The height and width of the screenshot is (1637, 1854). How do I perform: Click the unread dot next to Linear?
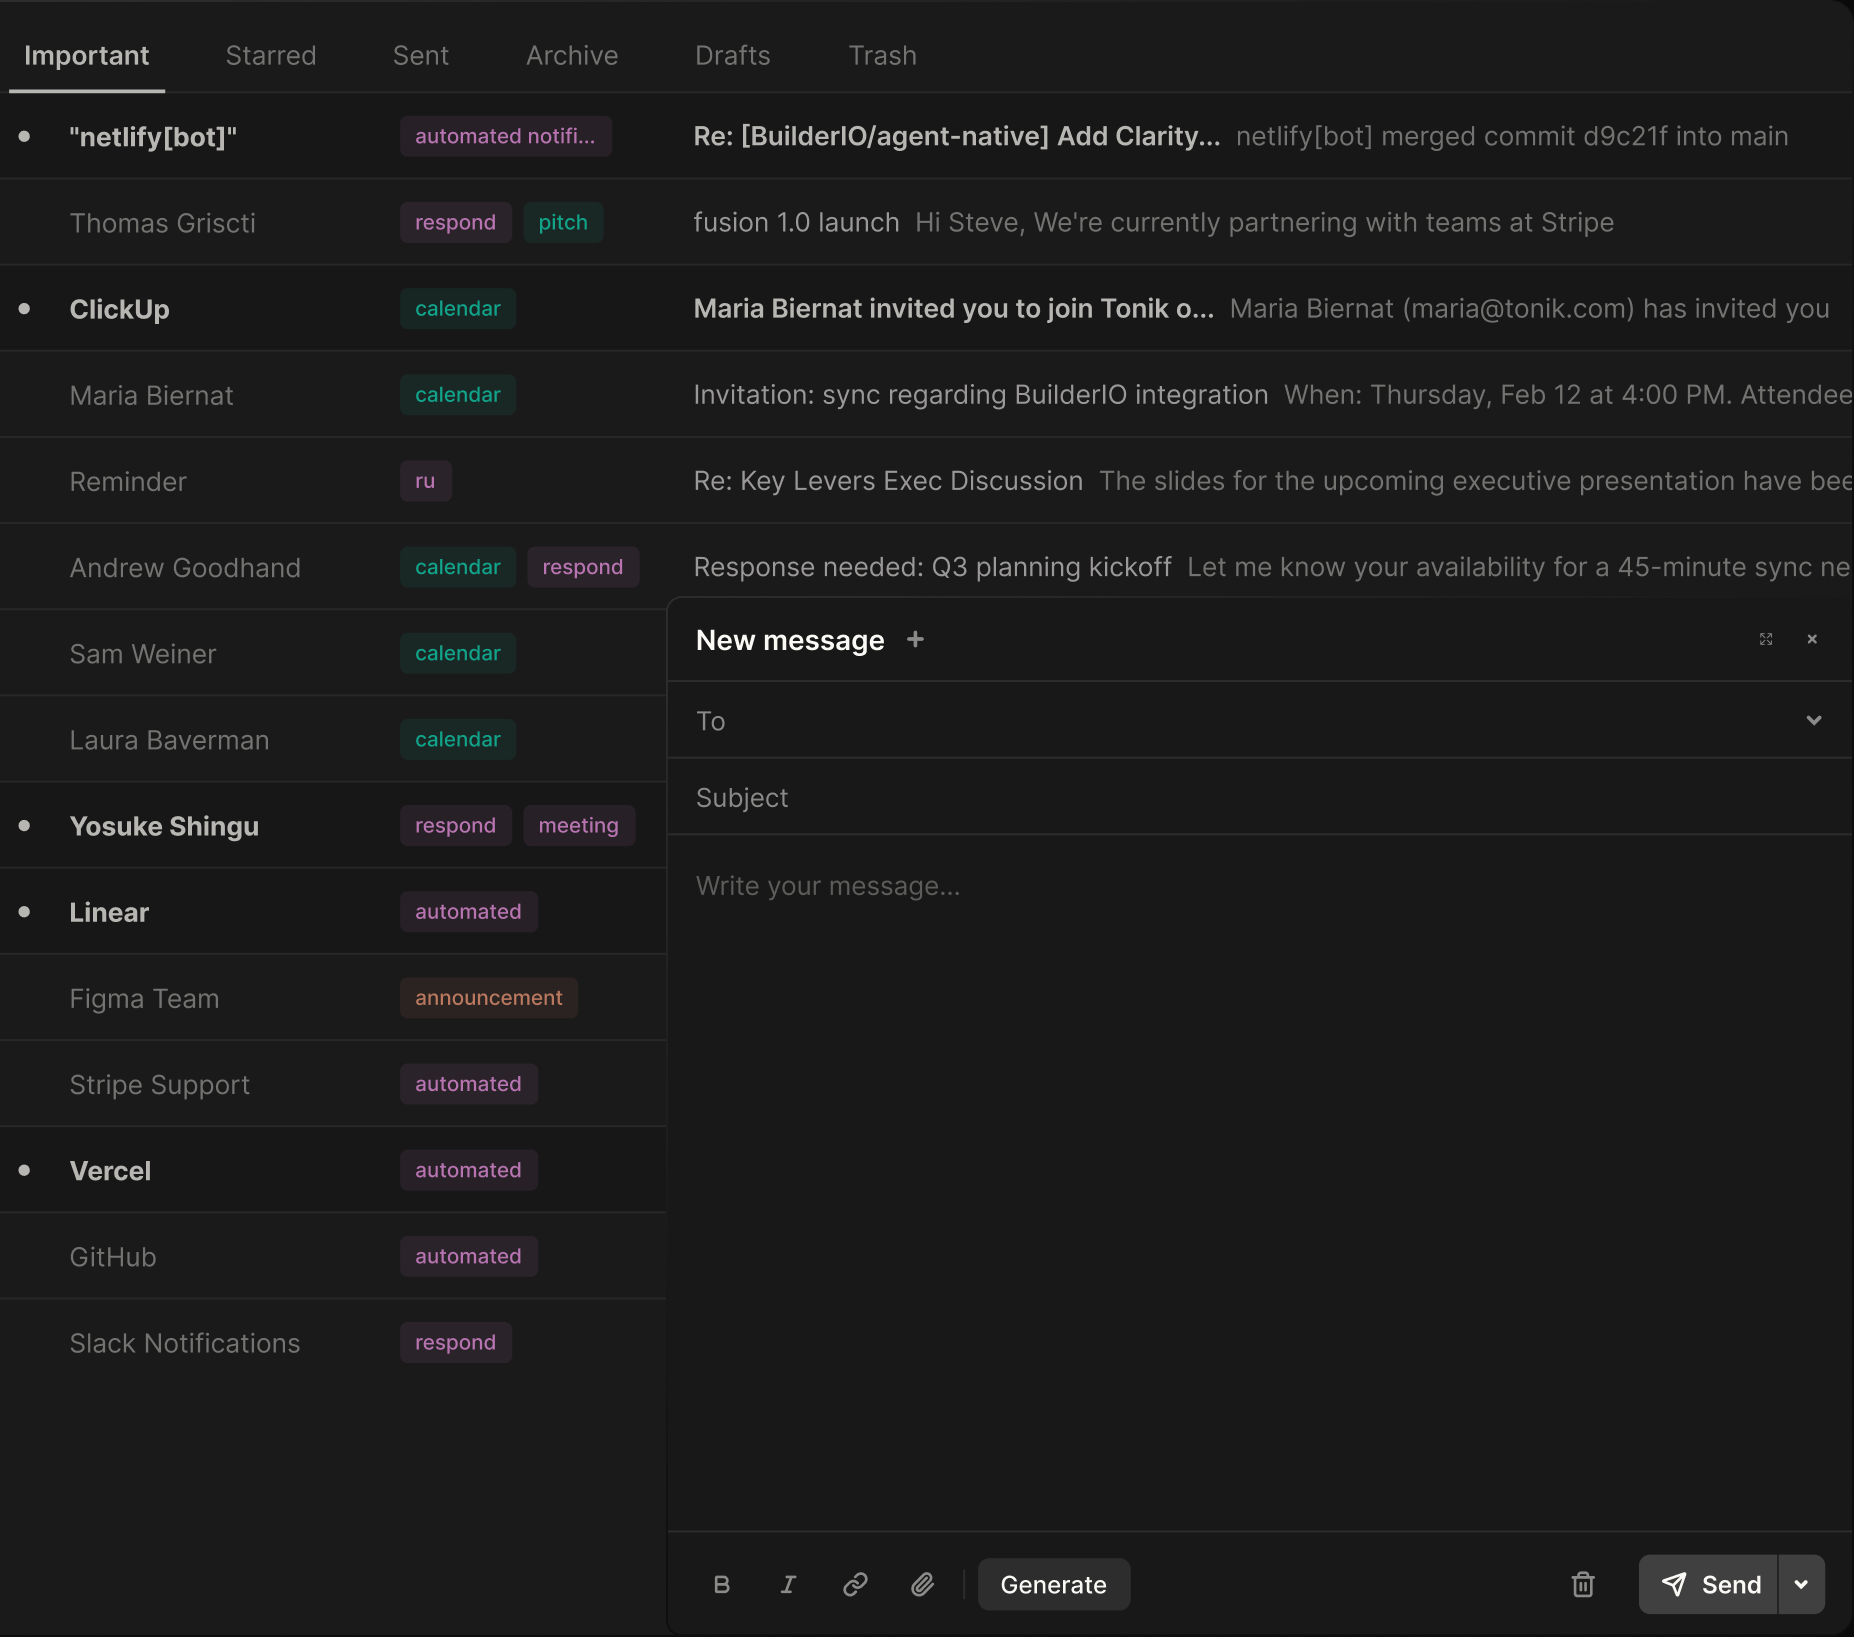[24, 912]
